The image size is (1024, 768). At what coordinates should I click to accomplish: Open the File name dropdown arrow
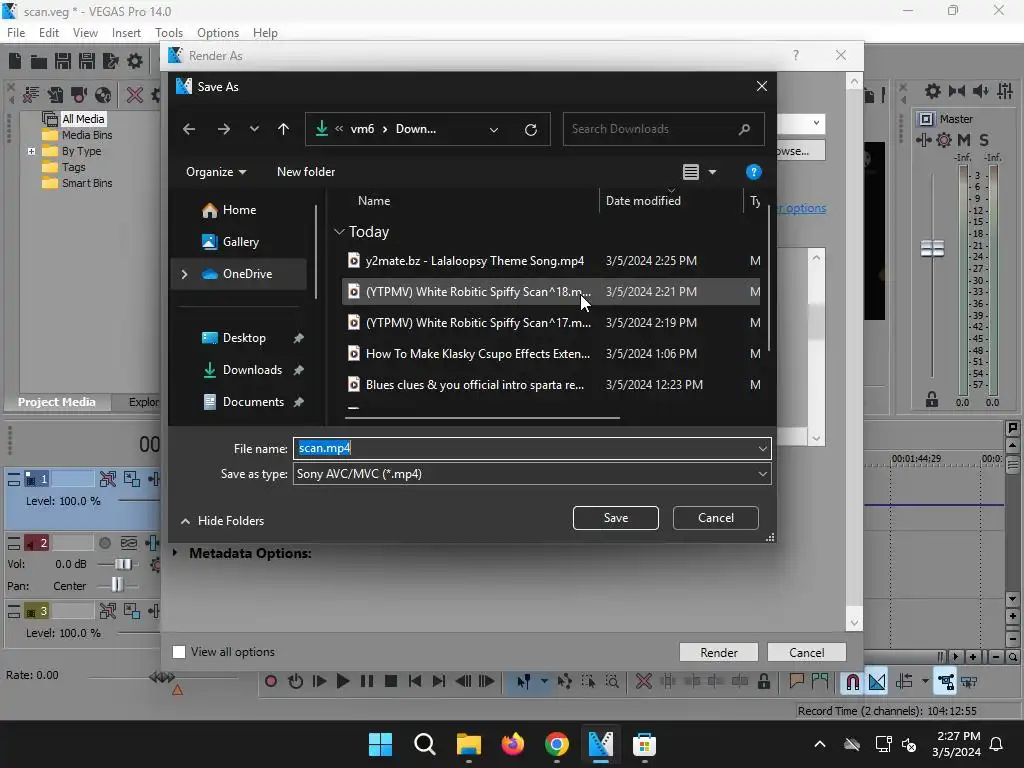coord(762,449)
